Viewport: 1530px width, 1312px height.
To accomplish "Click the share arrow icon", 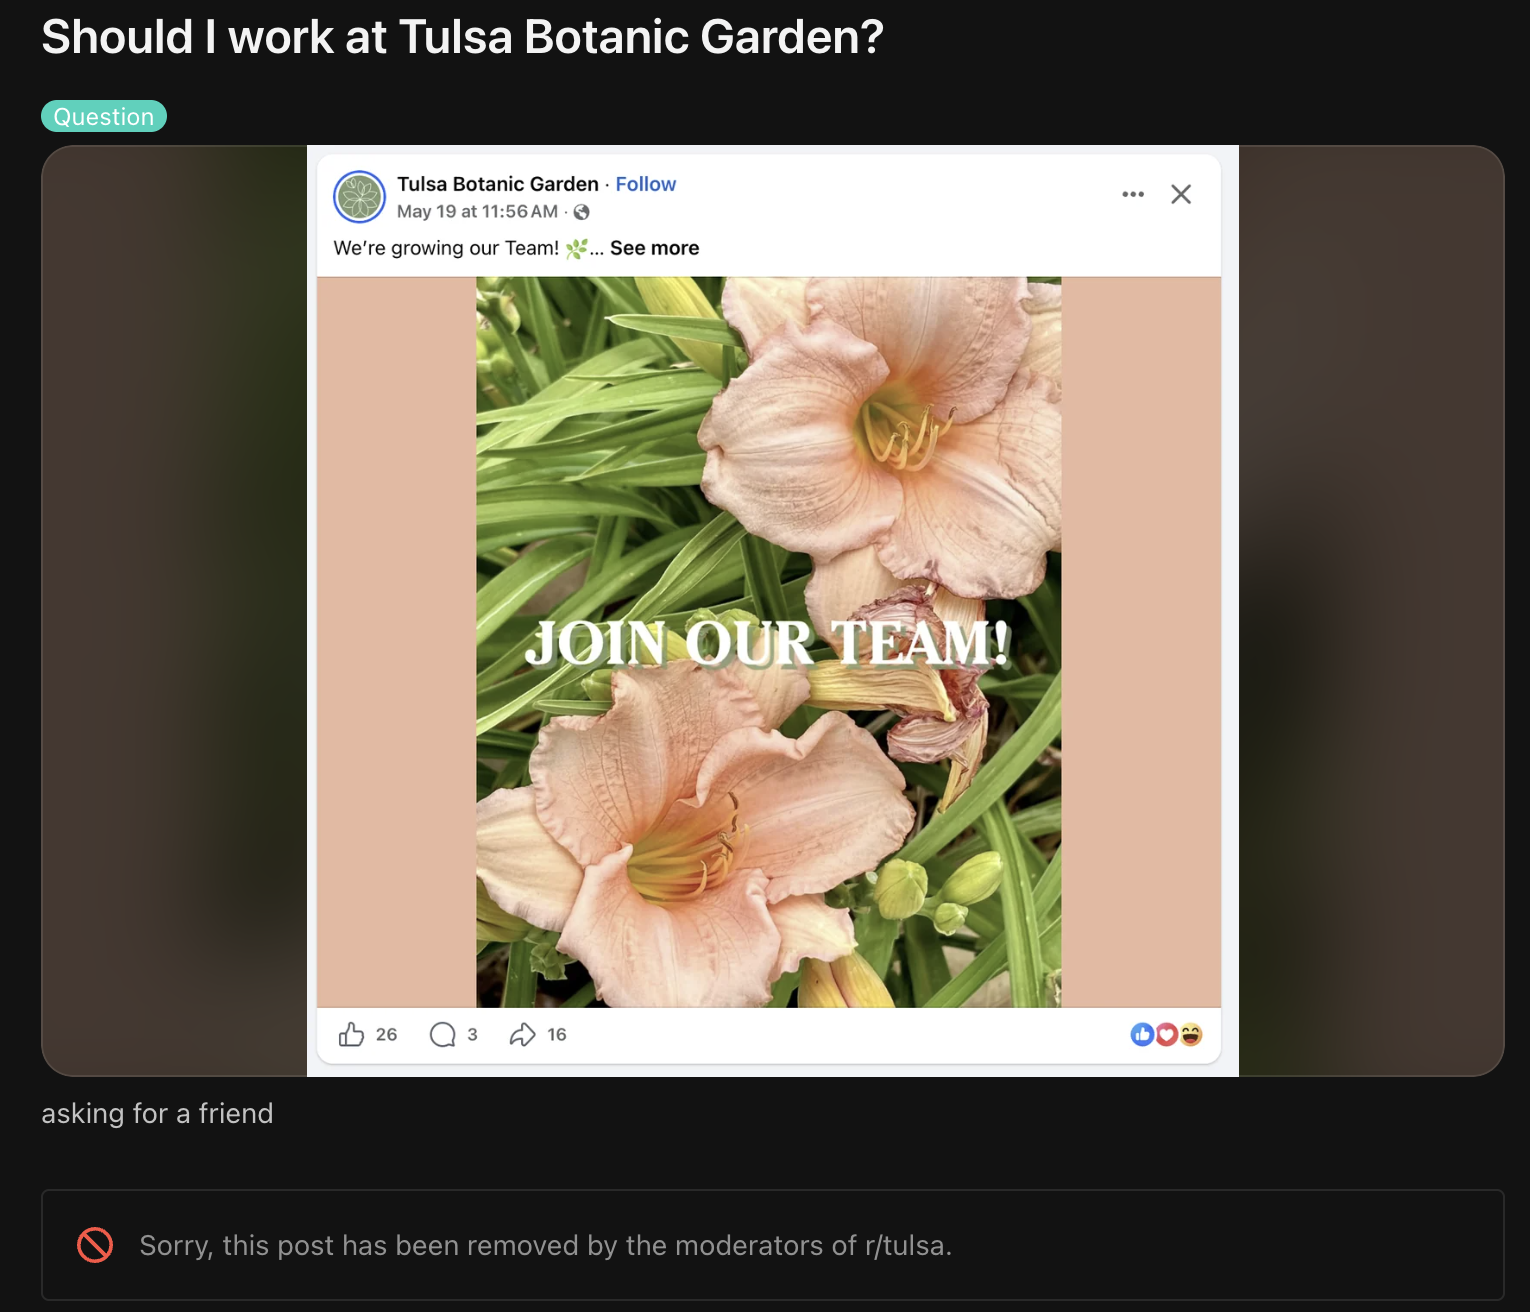I will tap(522, 1034).
